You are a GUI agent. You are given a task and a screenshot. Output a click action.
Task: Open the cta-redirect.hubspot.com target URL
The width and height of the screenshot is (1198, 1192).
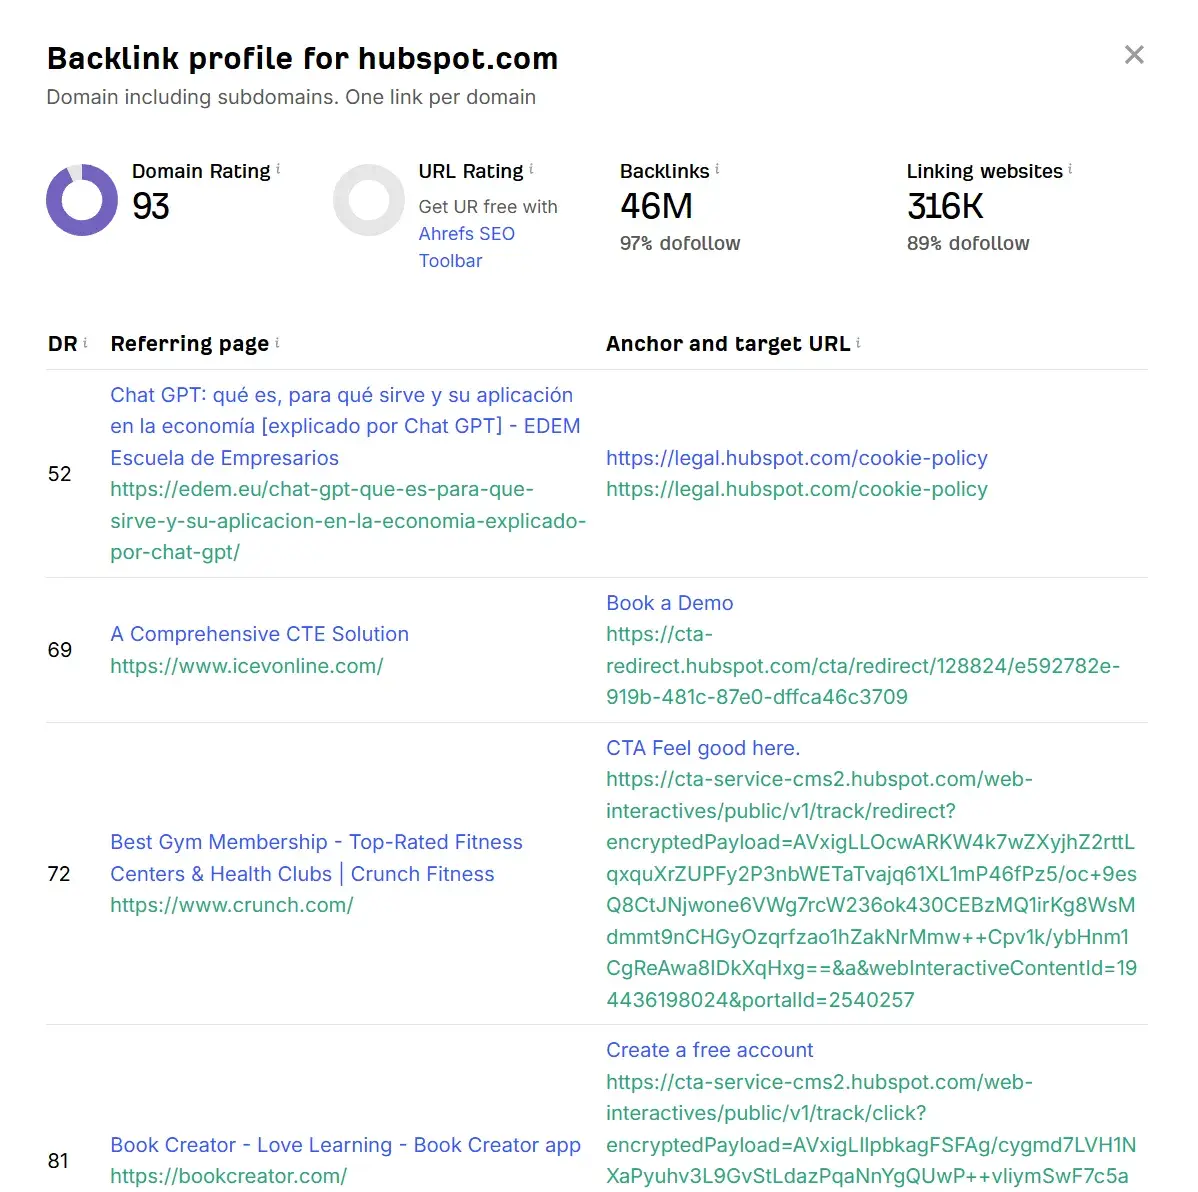coord(862,665)
